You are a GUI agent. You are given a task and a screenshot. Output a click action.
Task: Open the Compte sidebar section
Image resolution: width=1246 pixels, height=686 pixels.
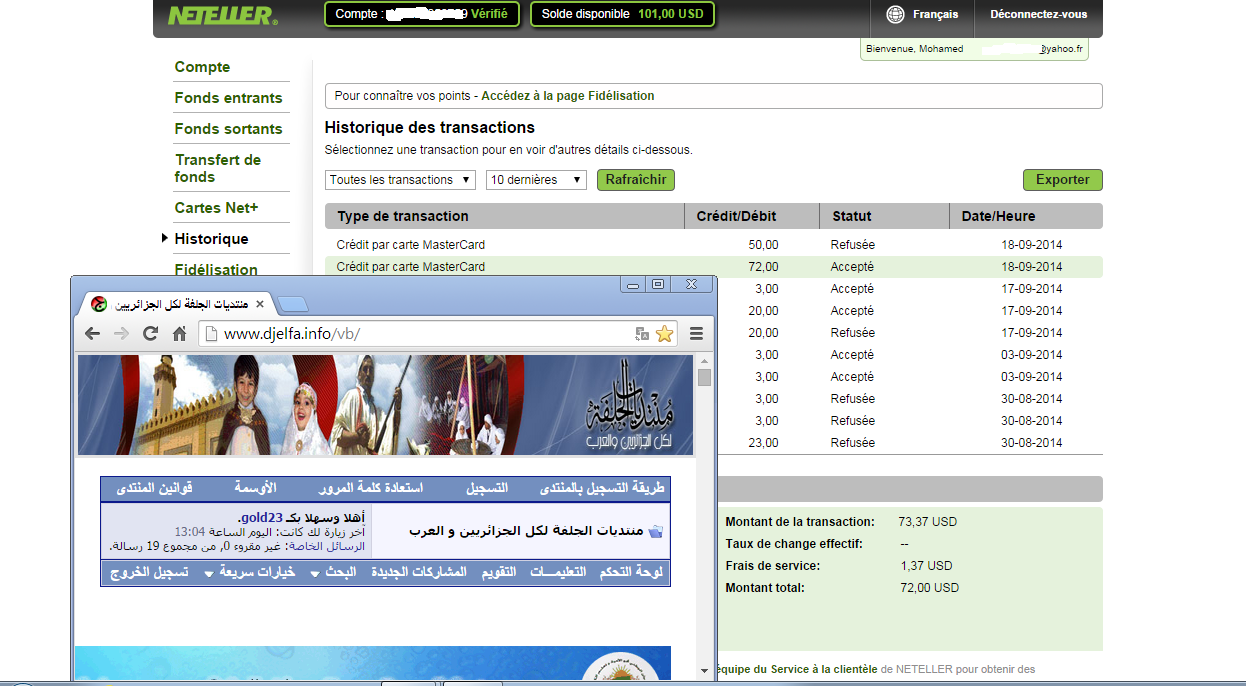[202, 67]
